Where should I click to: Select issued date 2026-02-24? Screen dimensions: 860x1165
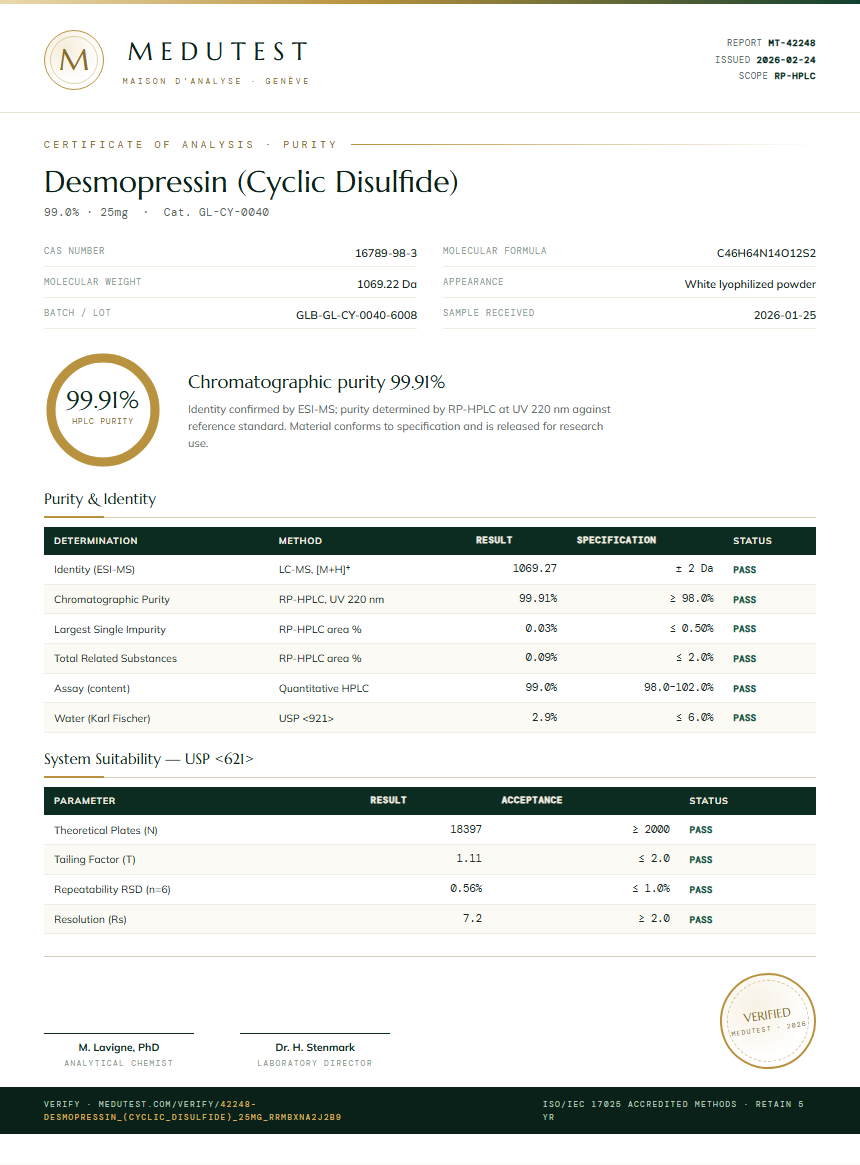coord(786,59)
